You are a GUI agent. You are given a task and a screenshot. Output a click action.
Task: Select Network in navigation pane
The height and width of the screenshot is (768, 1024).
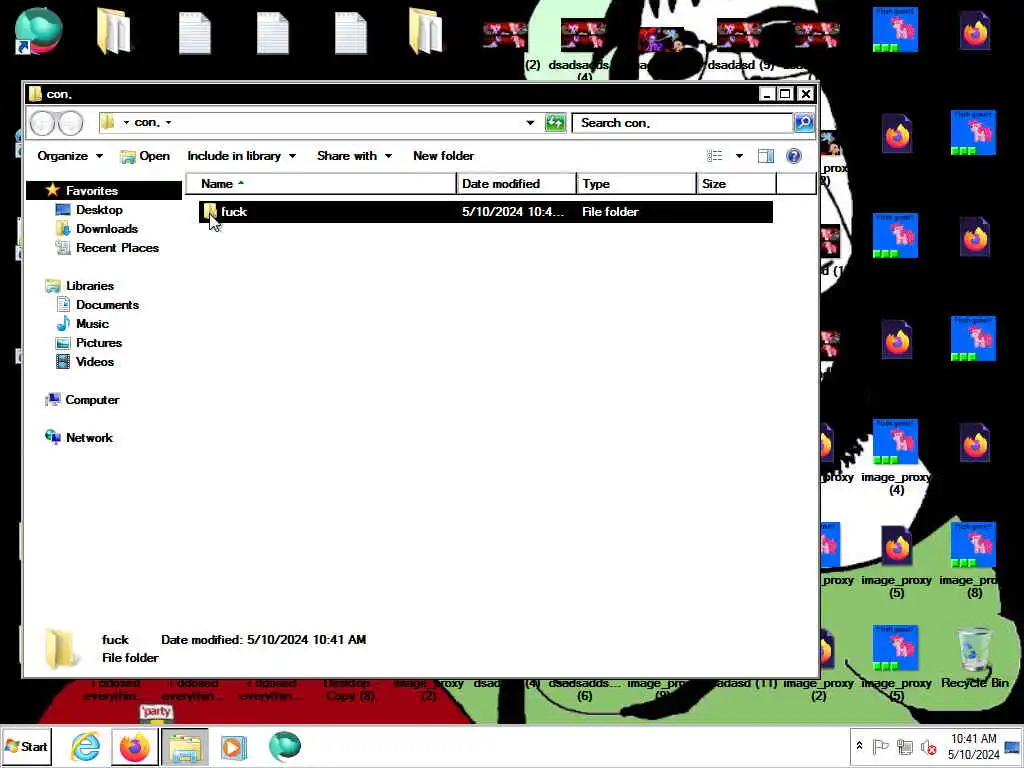(x=89, y=438)
